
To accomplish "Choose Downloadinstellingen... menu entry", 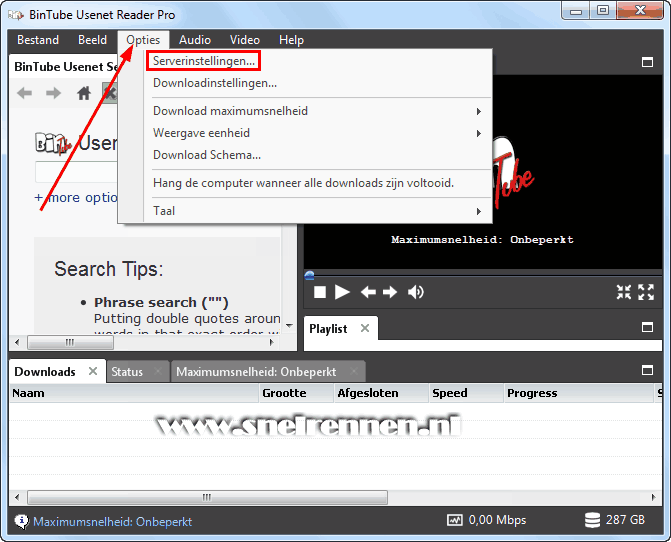I will [215, 83].
